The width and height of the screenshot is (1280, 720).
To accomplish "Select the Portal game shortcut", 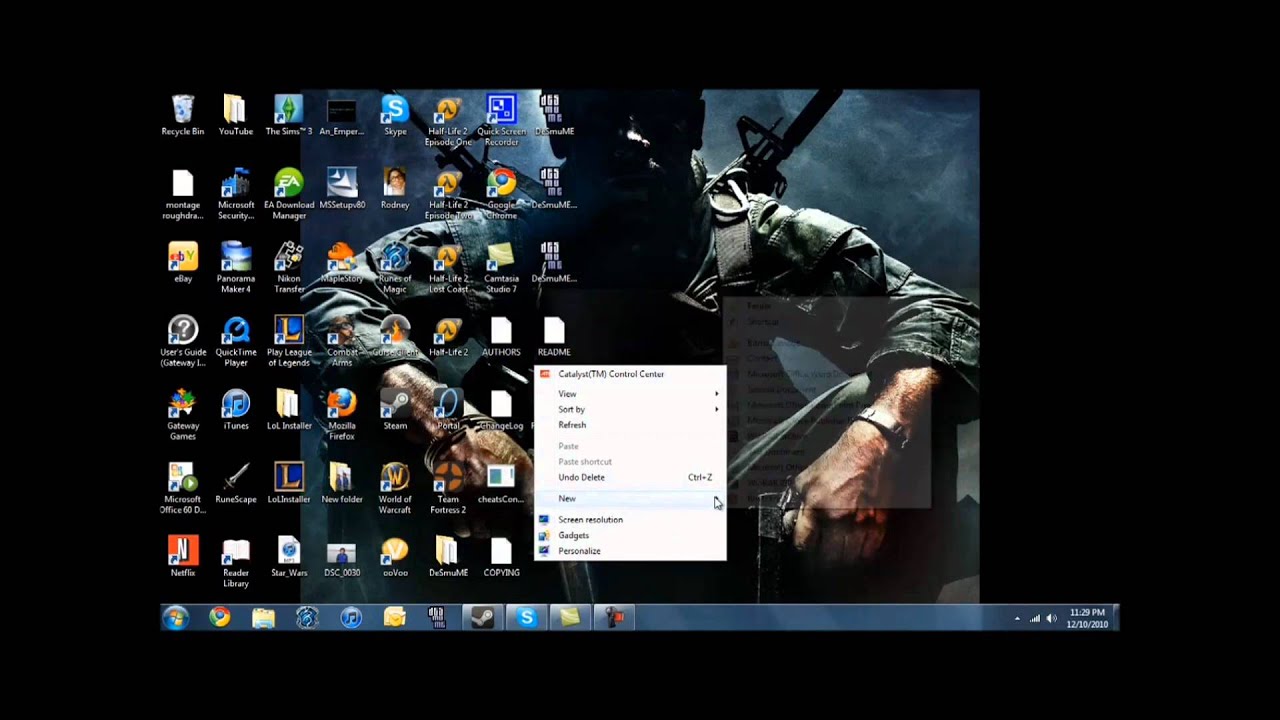I will tap(448, 410).
